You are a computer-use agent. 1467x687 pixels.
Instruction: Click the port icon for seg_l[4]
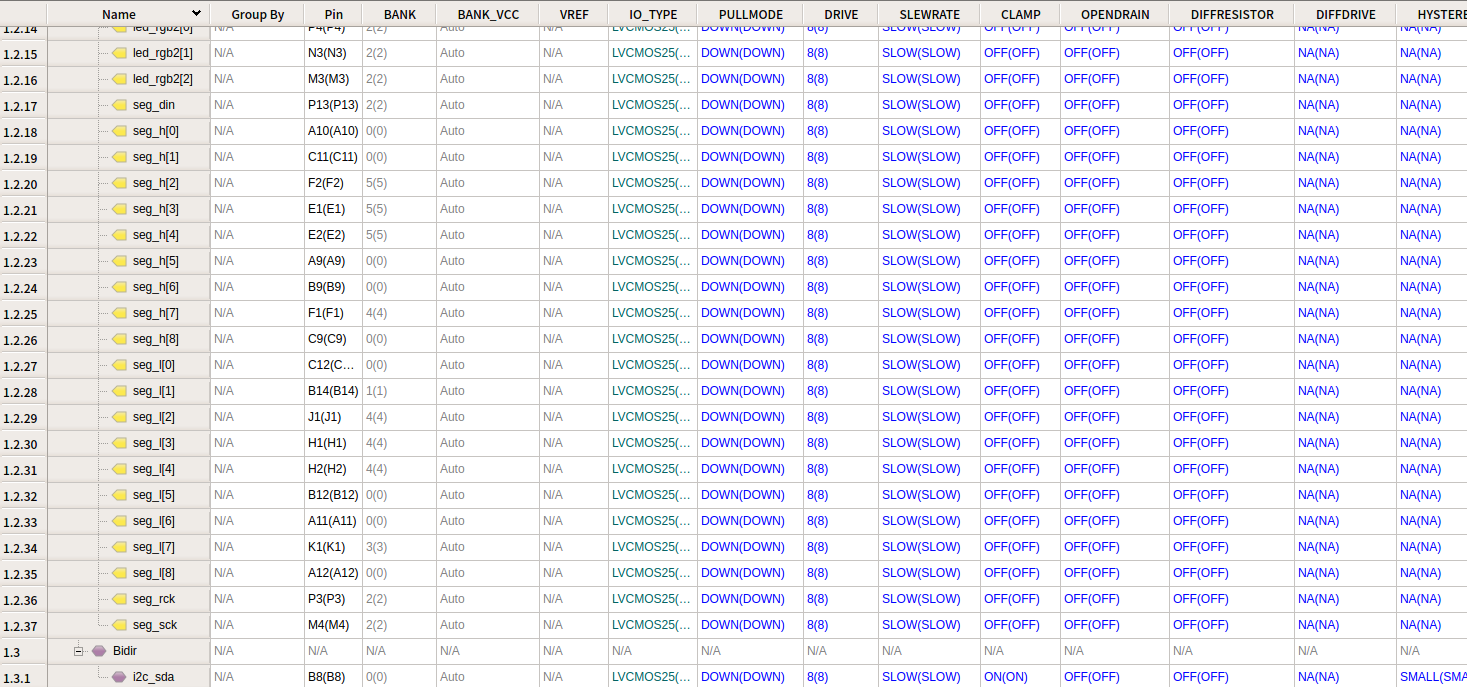(x=120, y=469)
